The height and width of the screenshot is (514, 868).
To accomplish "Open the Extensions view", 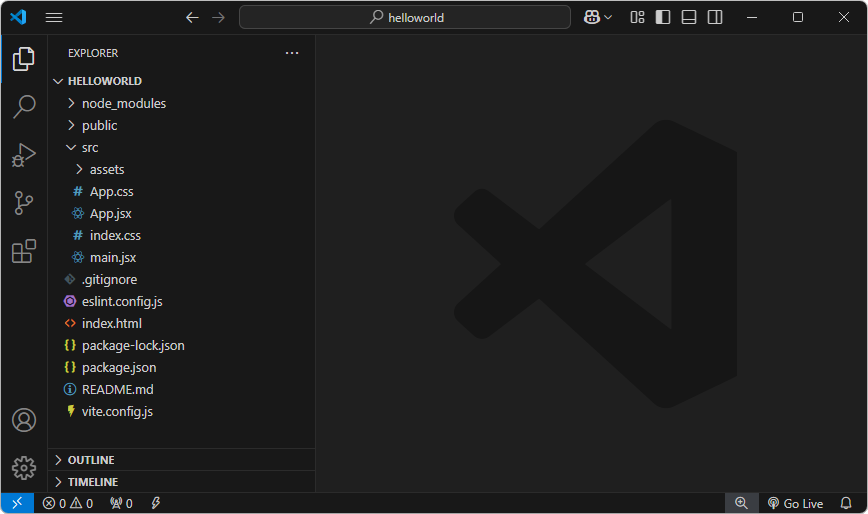I will pyautogui.click(x=24, y=251).
